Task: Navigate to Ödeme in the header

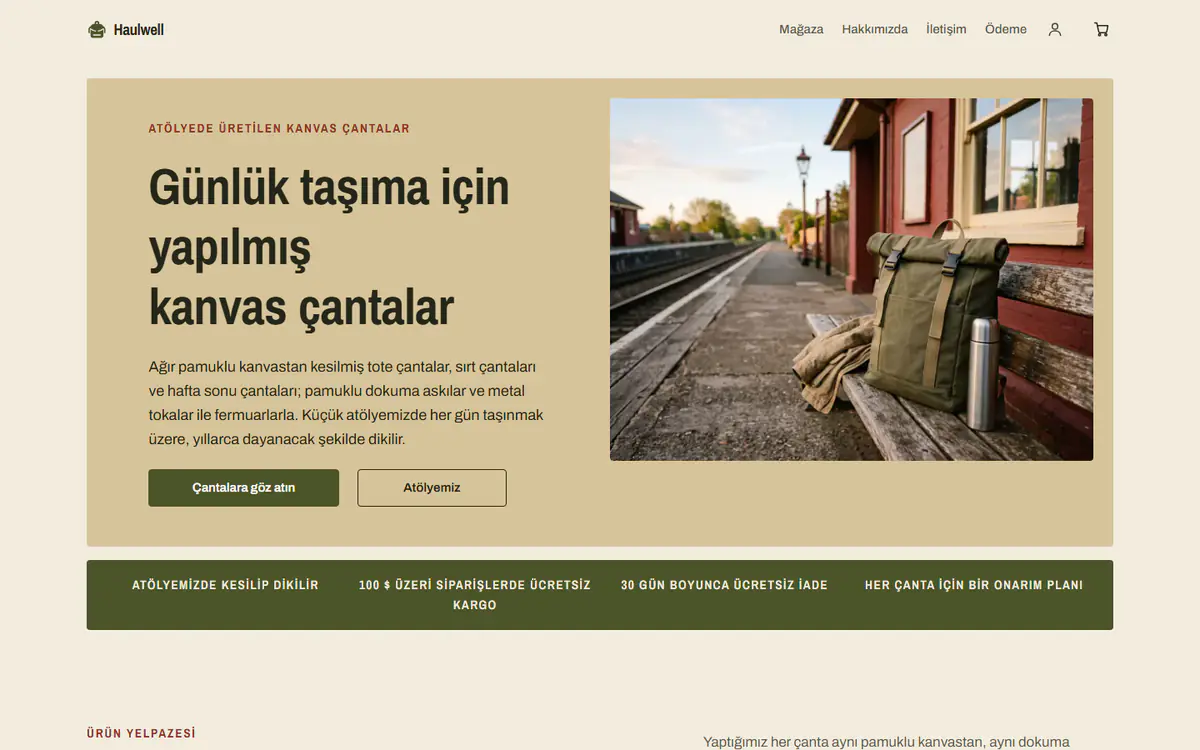Action: 1006,30
